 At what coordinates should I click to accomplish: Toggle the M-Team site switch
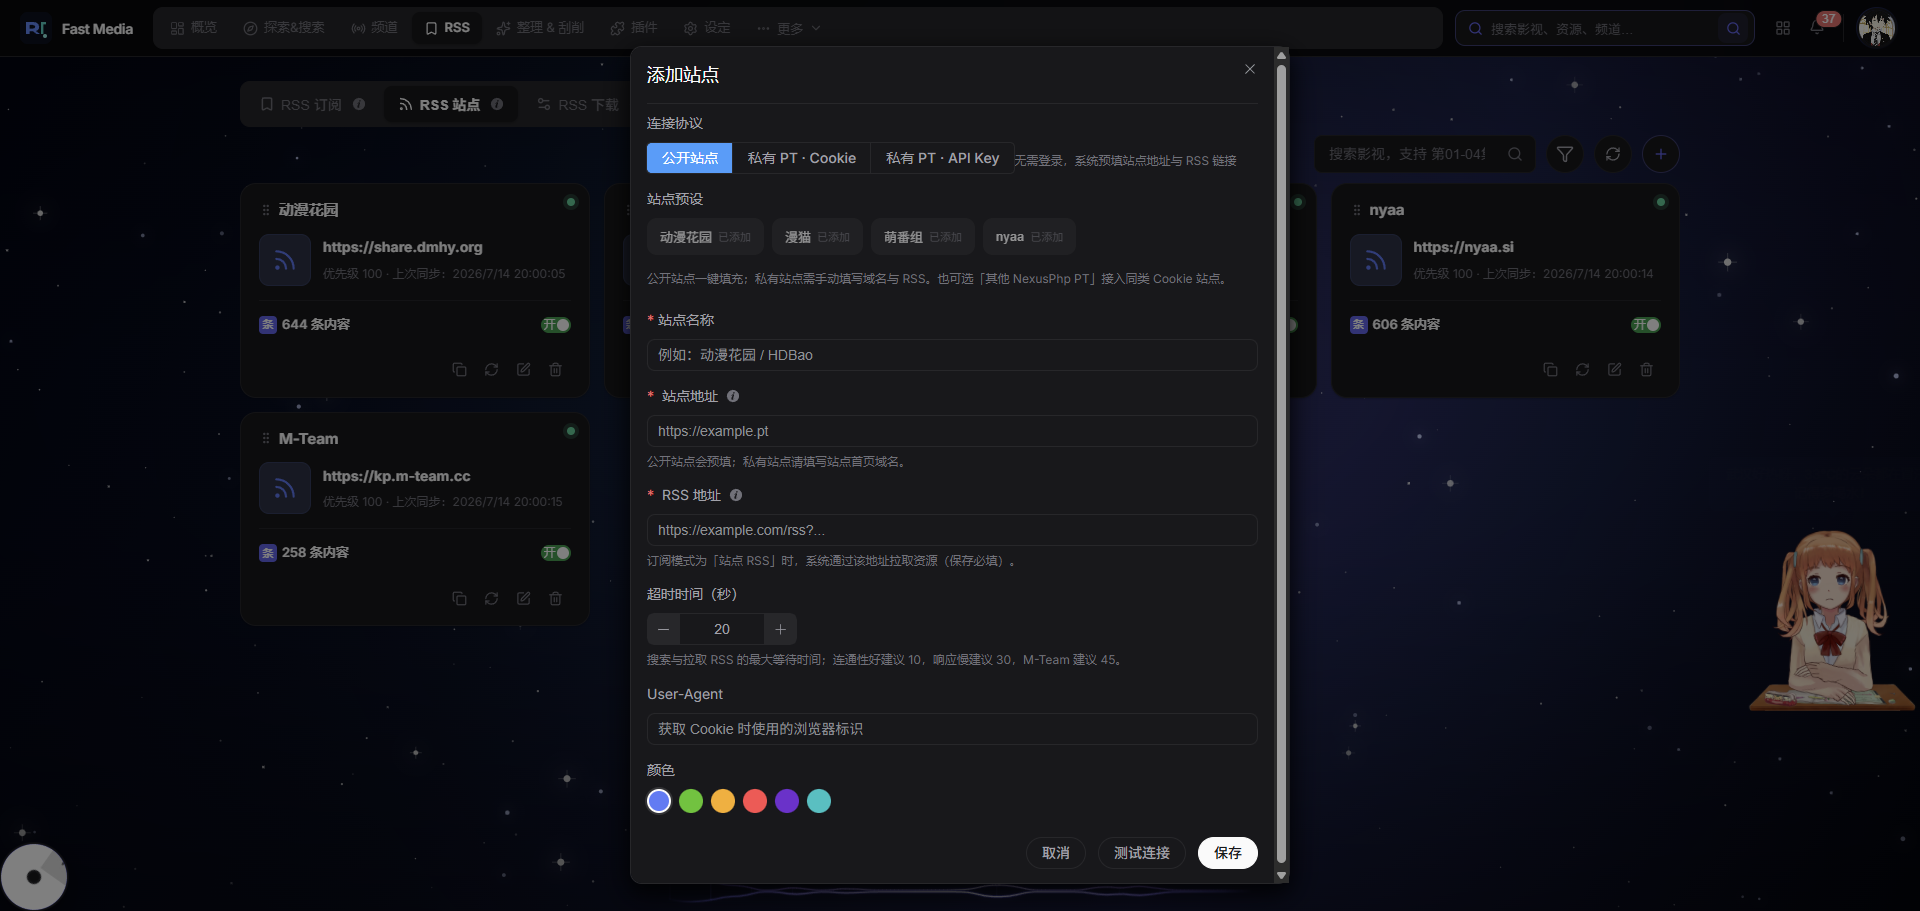[x=556, y=553]
